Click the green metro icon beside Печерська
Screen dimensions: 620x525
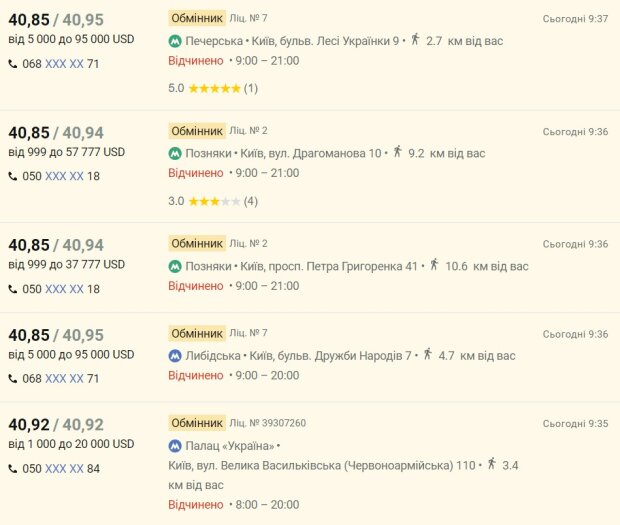[x=175, y=41]
